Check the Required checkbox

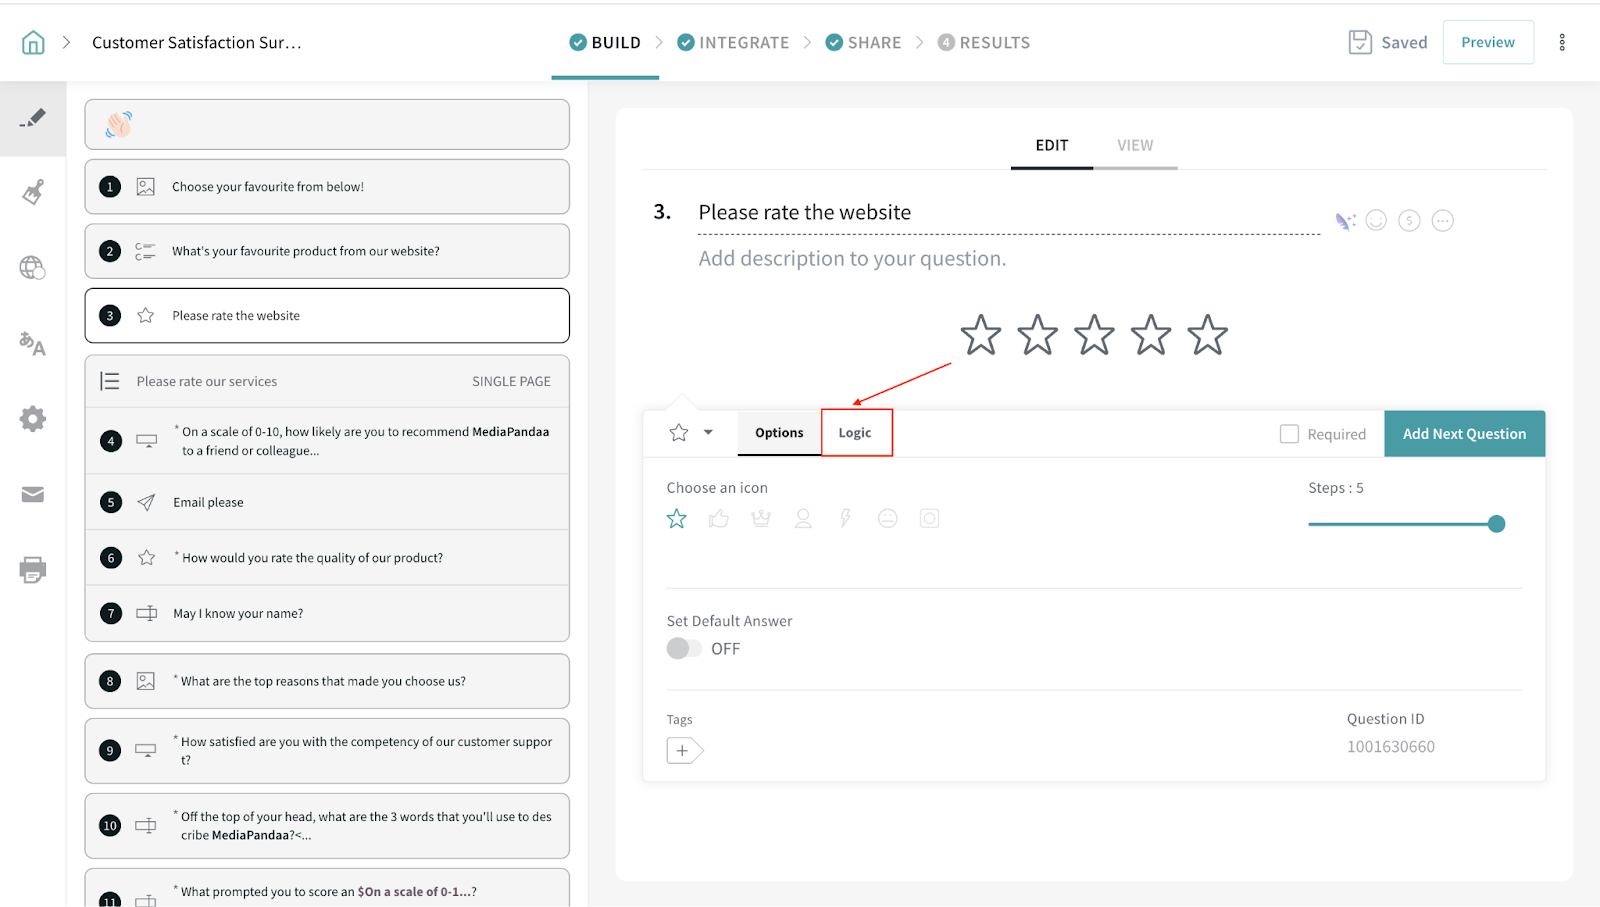point(1290,434)
